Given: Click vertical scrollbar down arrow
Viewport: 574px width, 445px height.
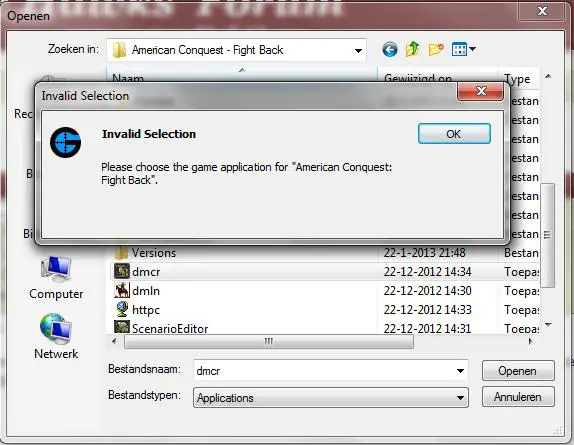Looking at the screenshot, I should [548, 324].
